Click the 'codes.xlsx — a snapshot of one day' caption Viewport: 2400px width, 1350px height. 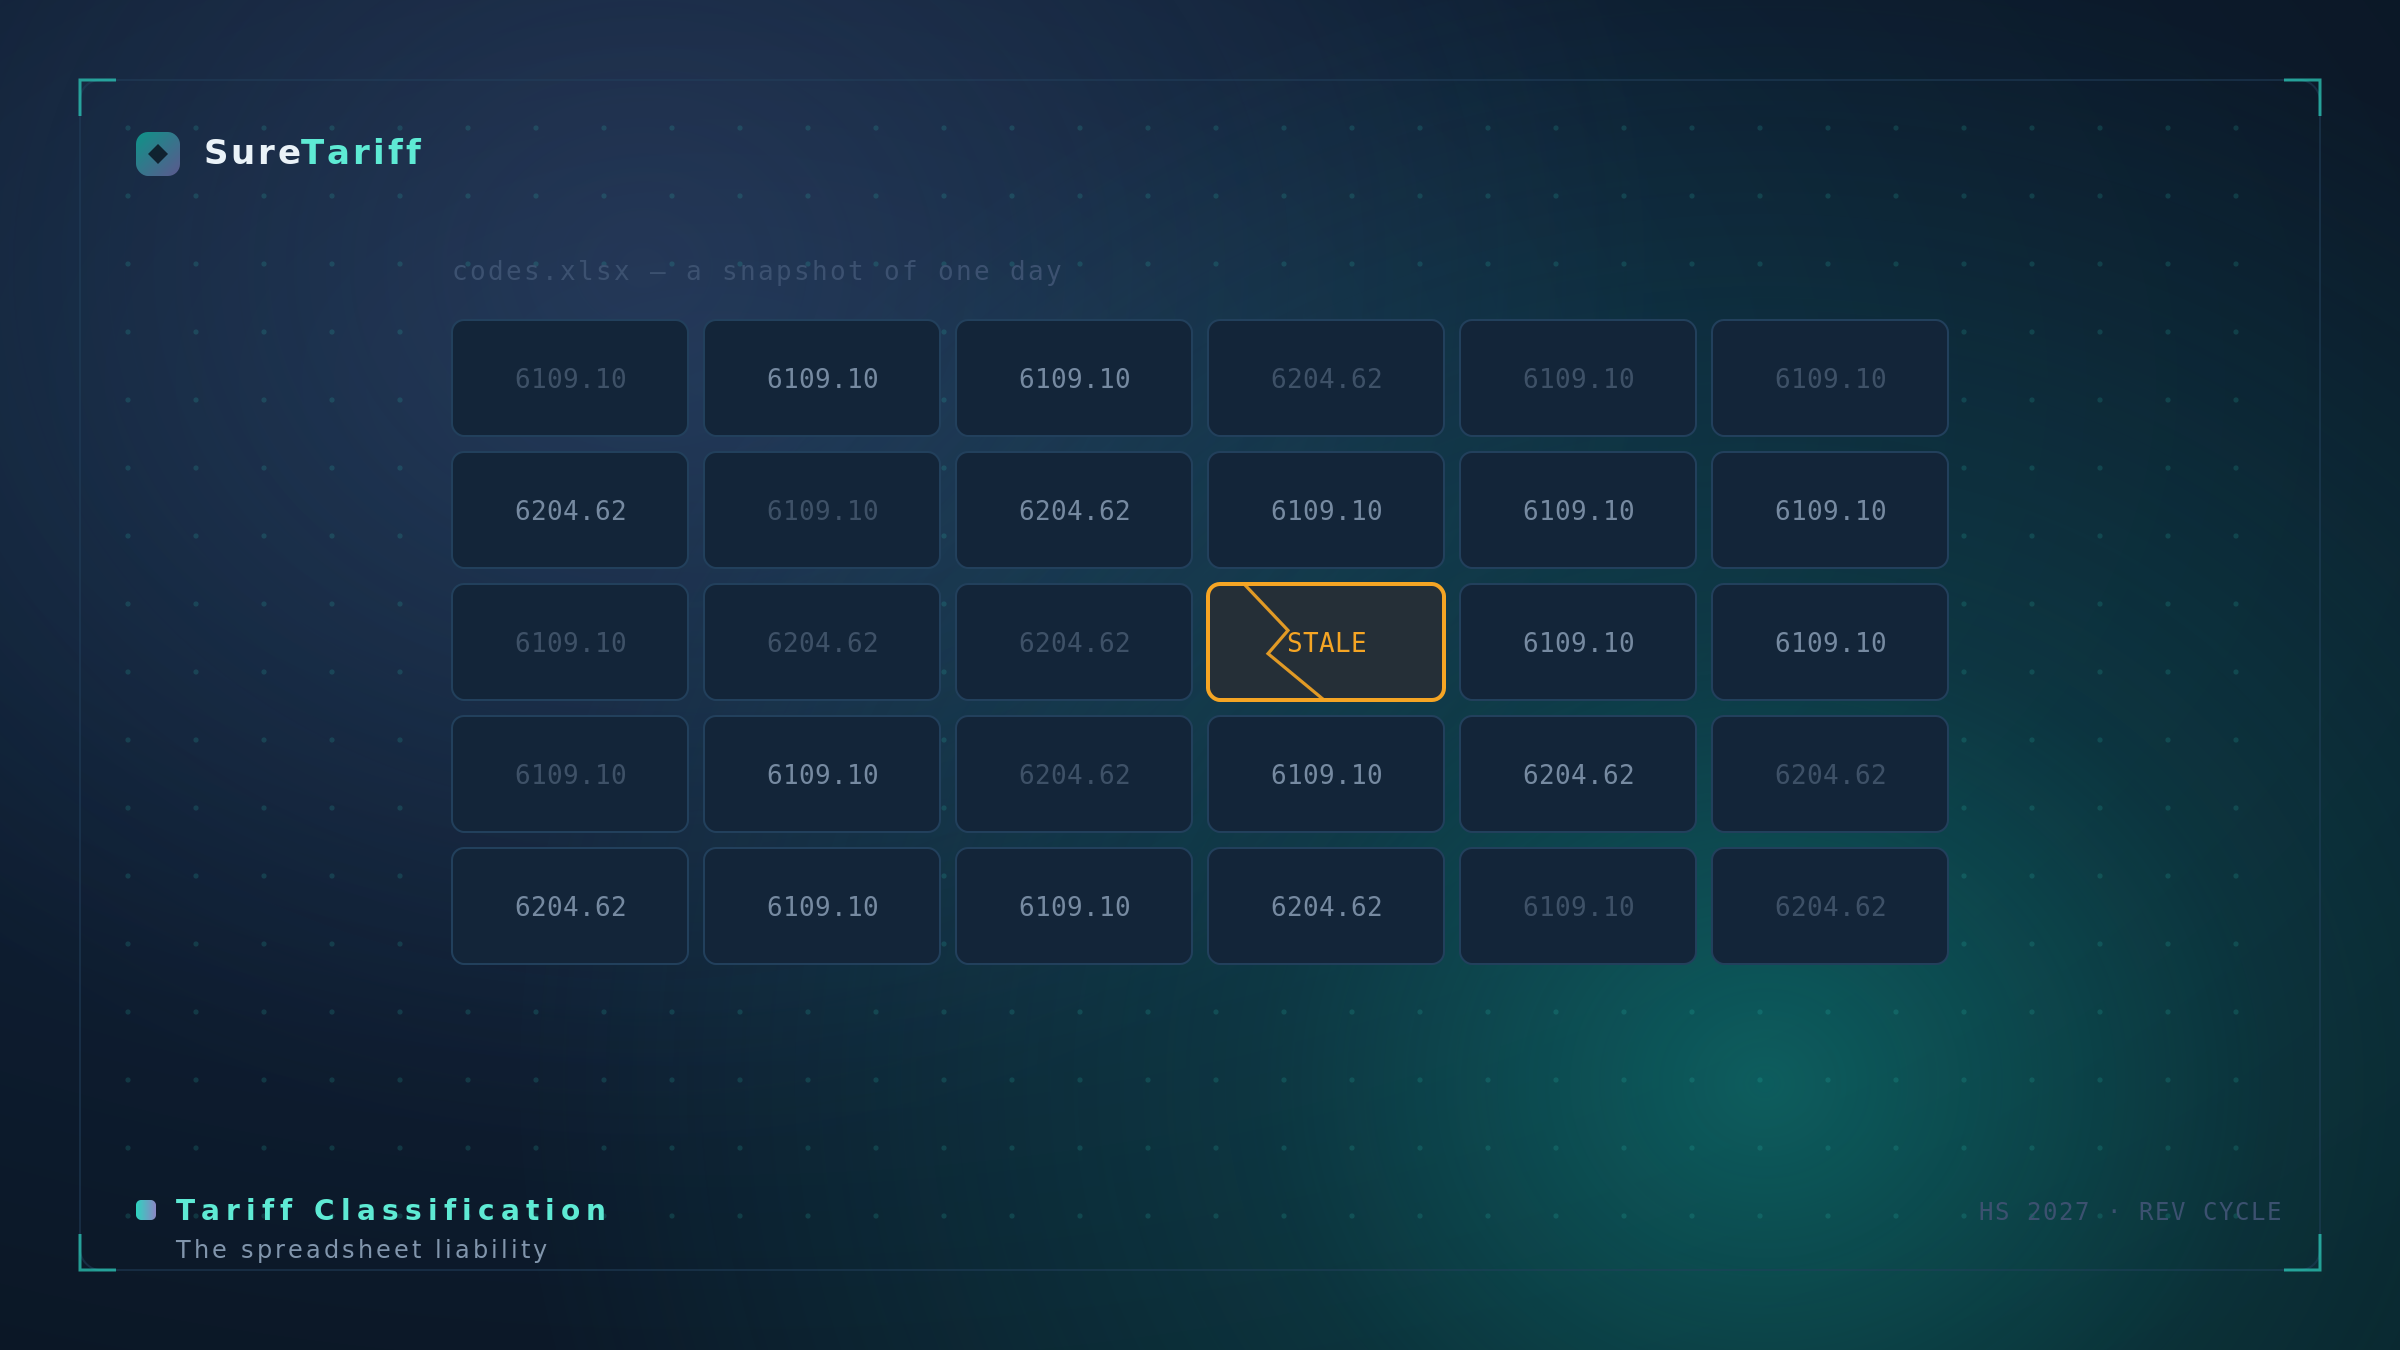click(757, 271)
